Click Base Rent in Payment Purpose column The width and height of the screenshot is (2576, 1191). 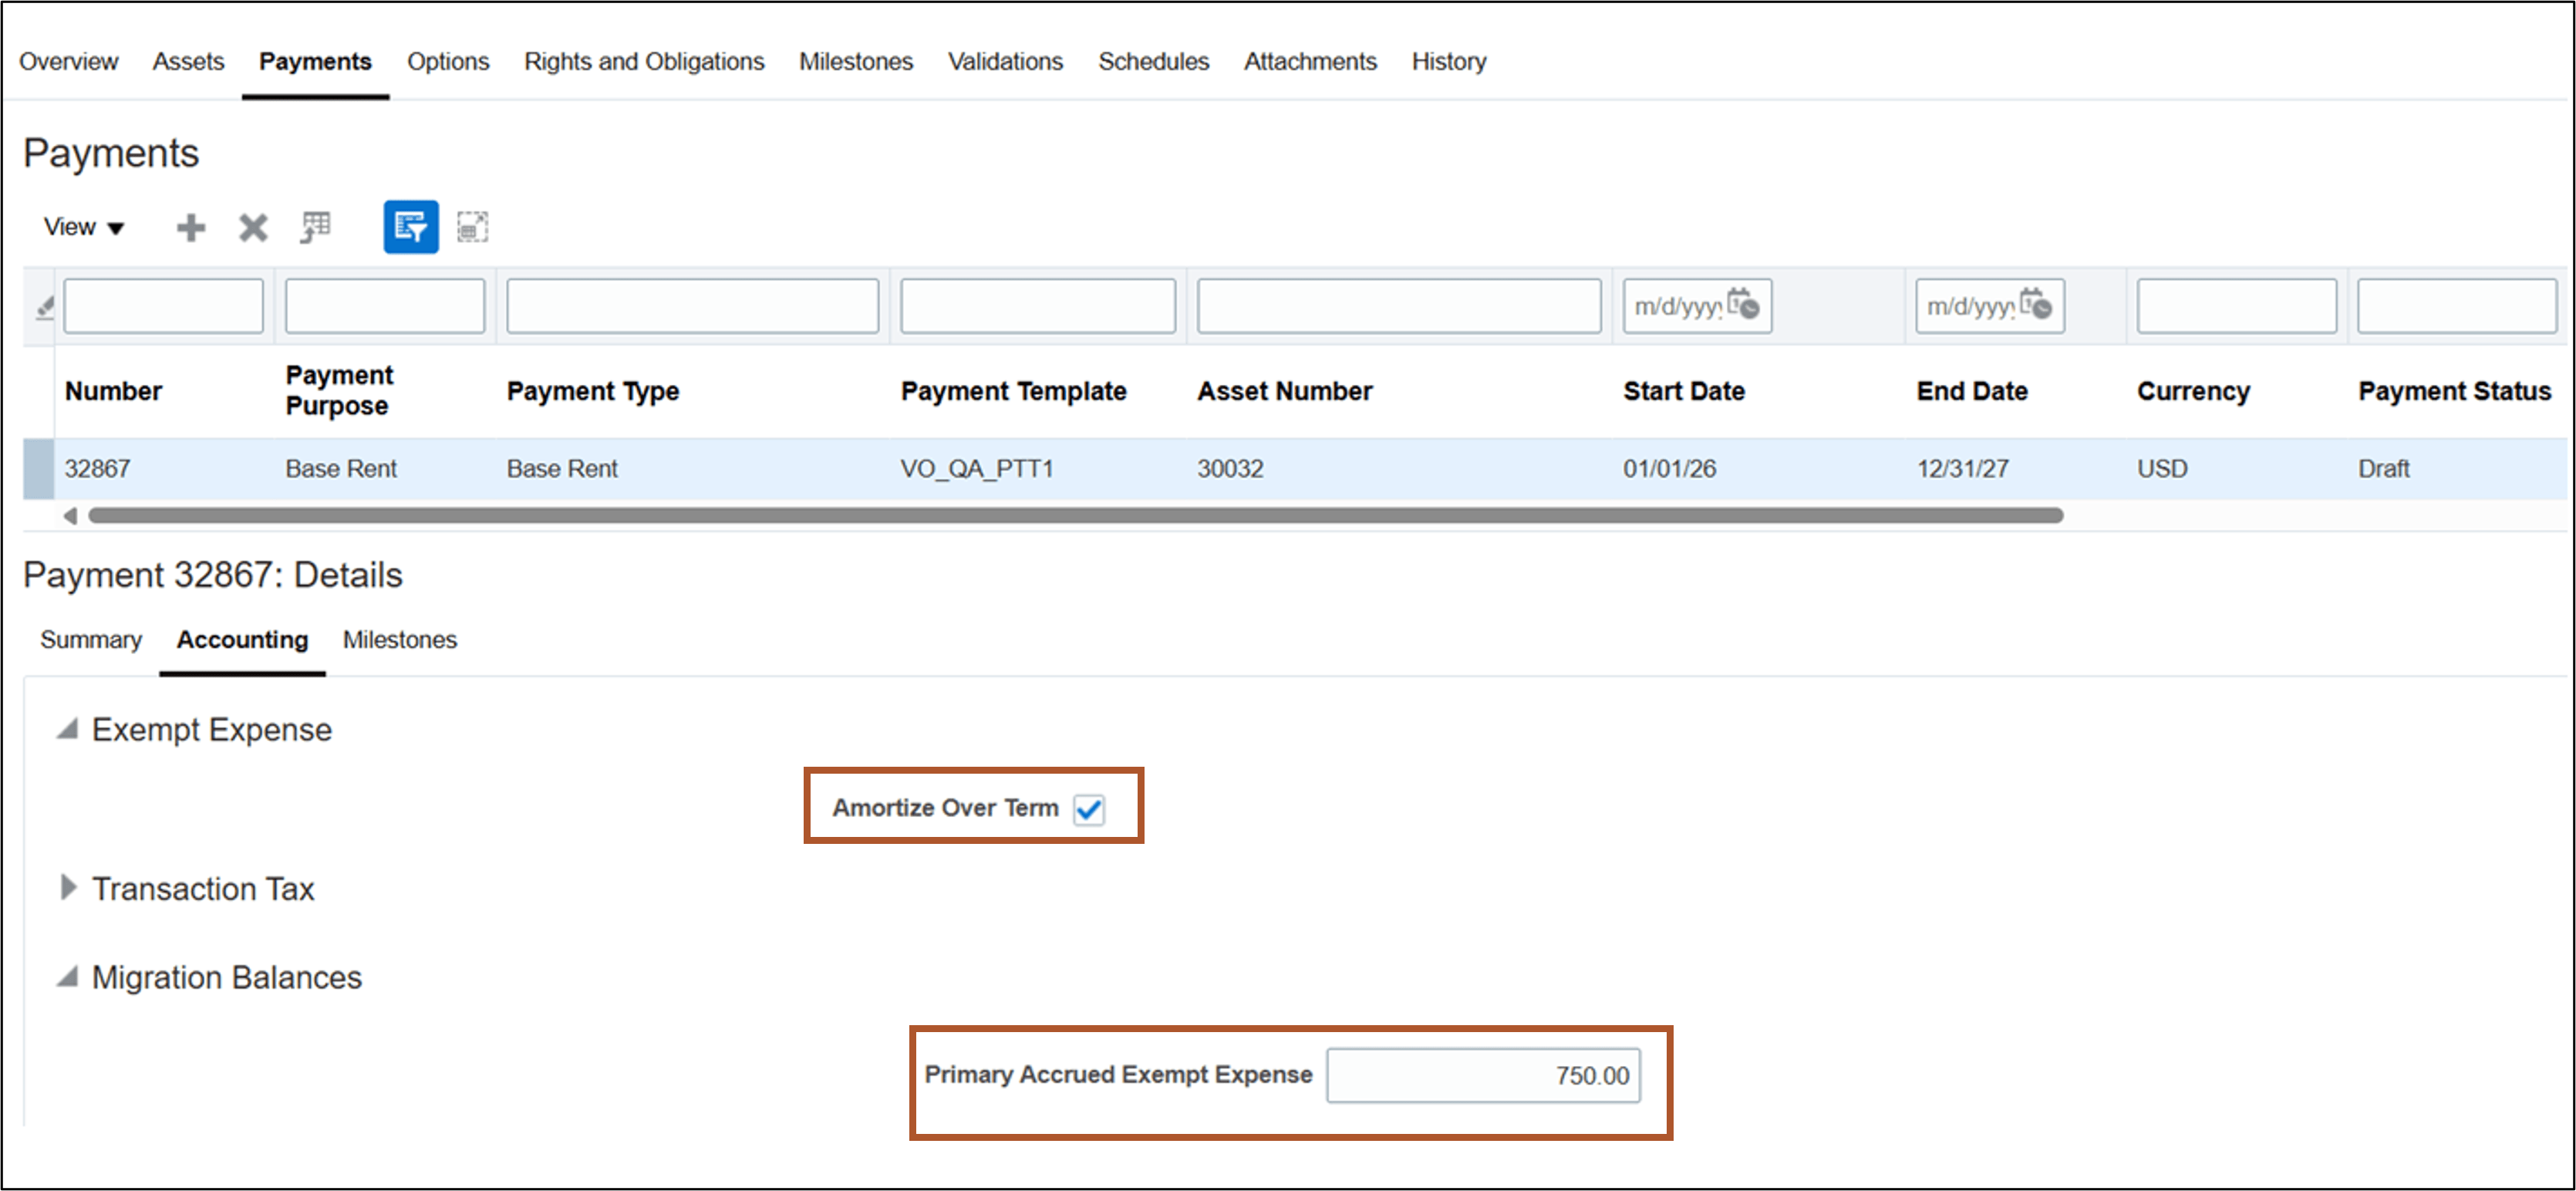(x=341, y=469)
